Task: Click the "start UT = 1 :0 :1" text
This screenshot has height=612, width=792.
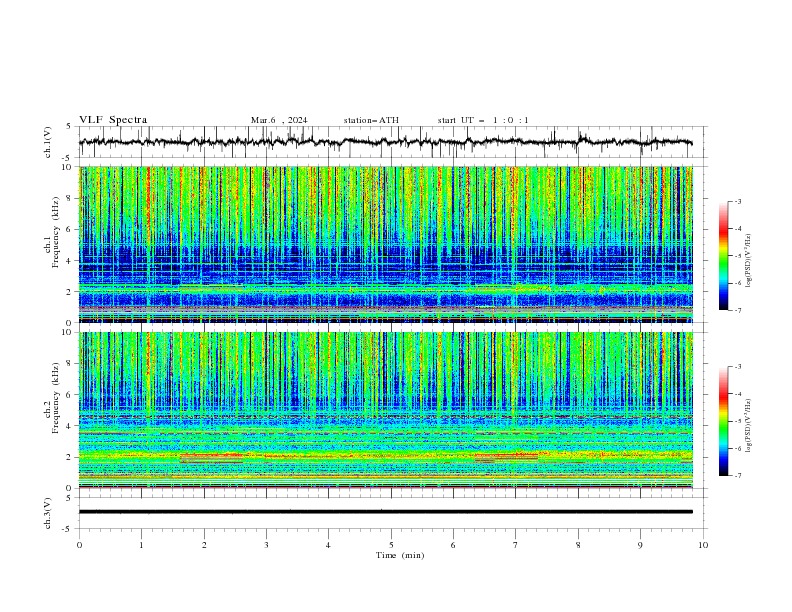Action: [x=483, y=120]
